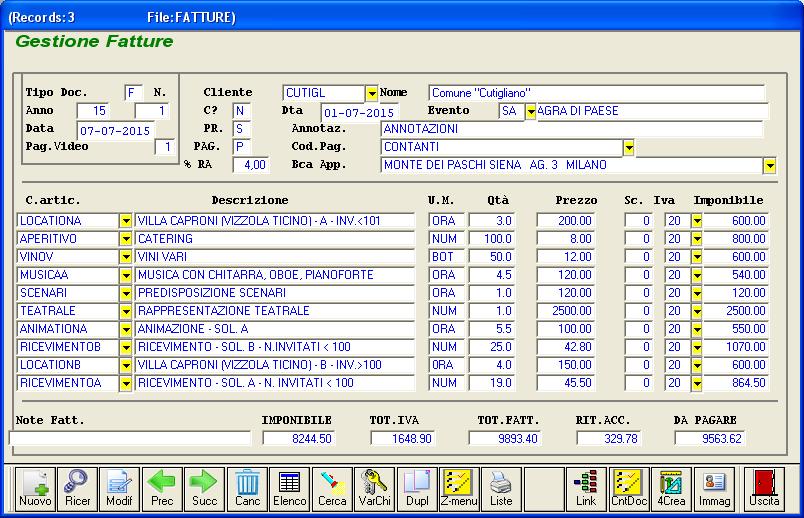Exit with the Uscita door icon
This screenshot has width=804, height=518.
tap(765, 487)
